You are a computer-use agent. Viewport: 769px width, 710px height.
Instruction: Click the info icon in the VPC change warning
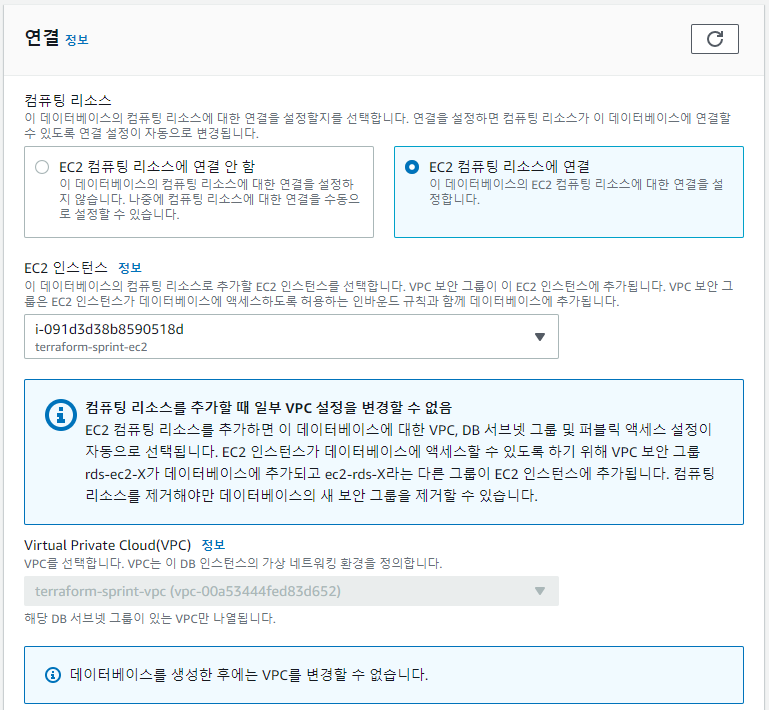click(x=53, y=675)
